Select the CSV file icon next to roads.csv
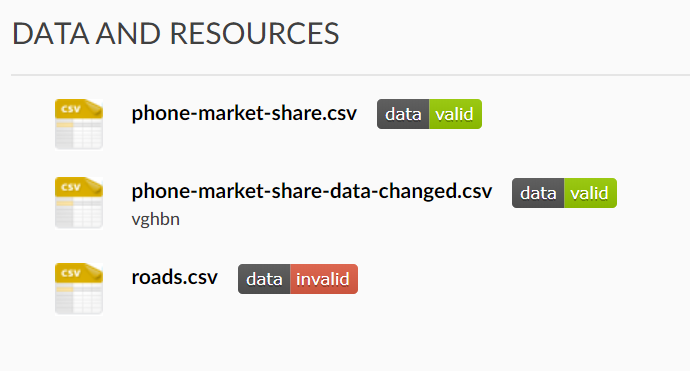 point(79,289)
